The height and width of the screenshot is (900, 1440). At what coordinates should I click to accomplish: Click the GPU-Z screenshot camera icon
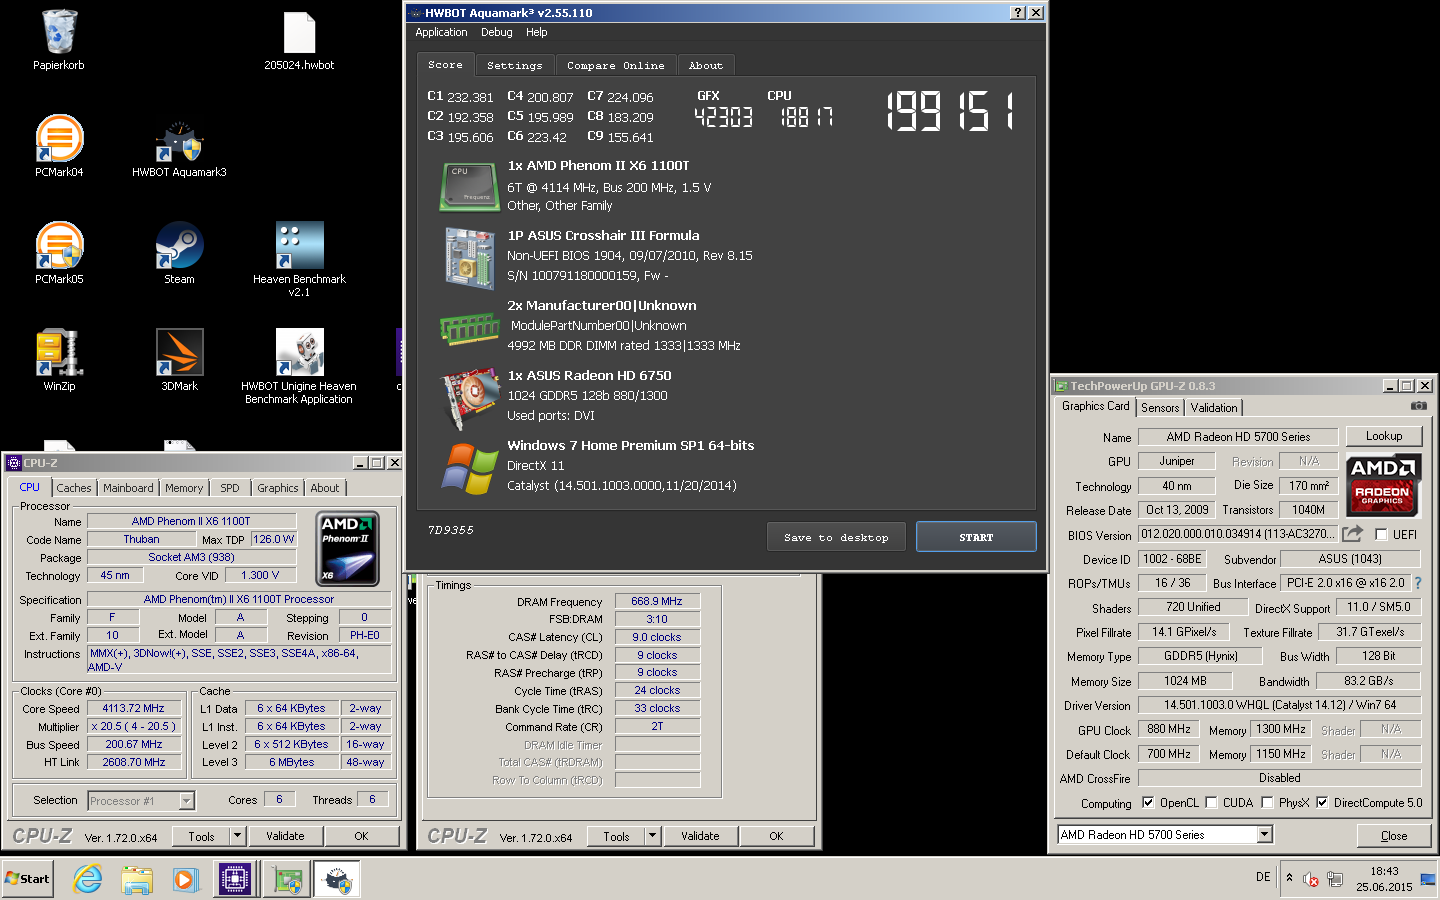tap(1418, 406)
